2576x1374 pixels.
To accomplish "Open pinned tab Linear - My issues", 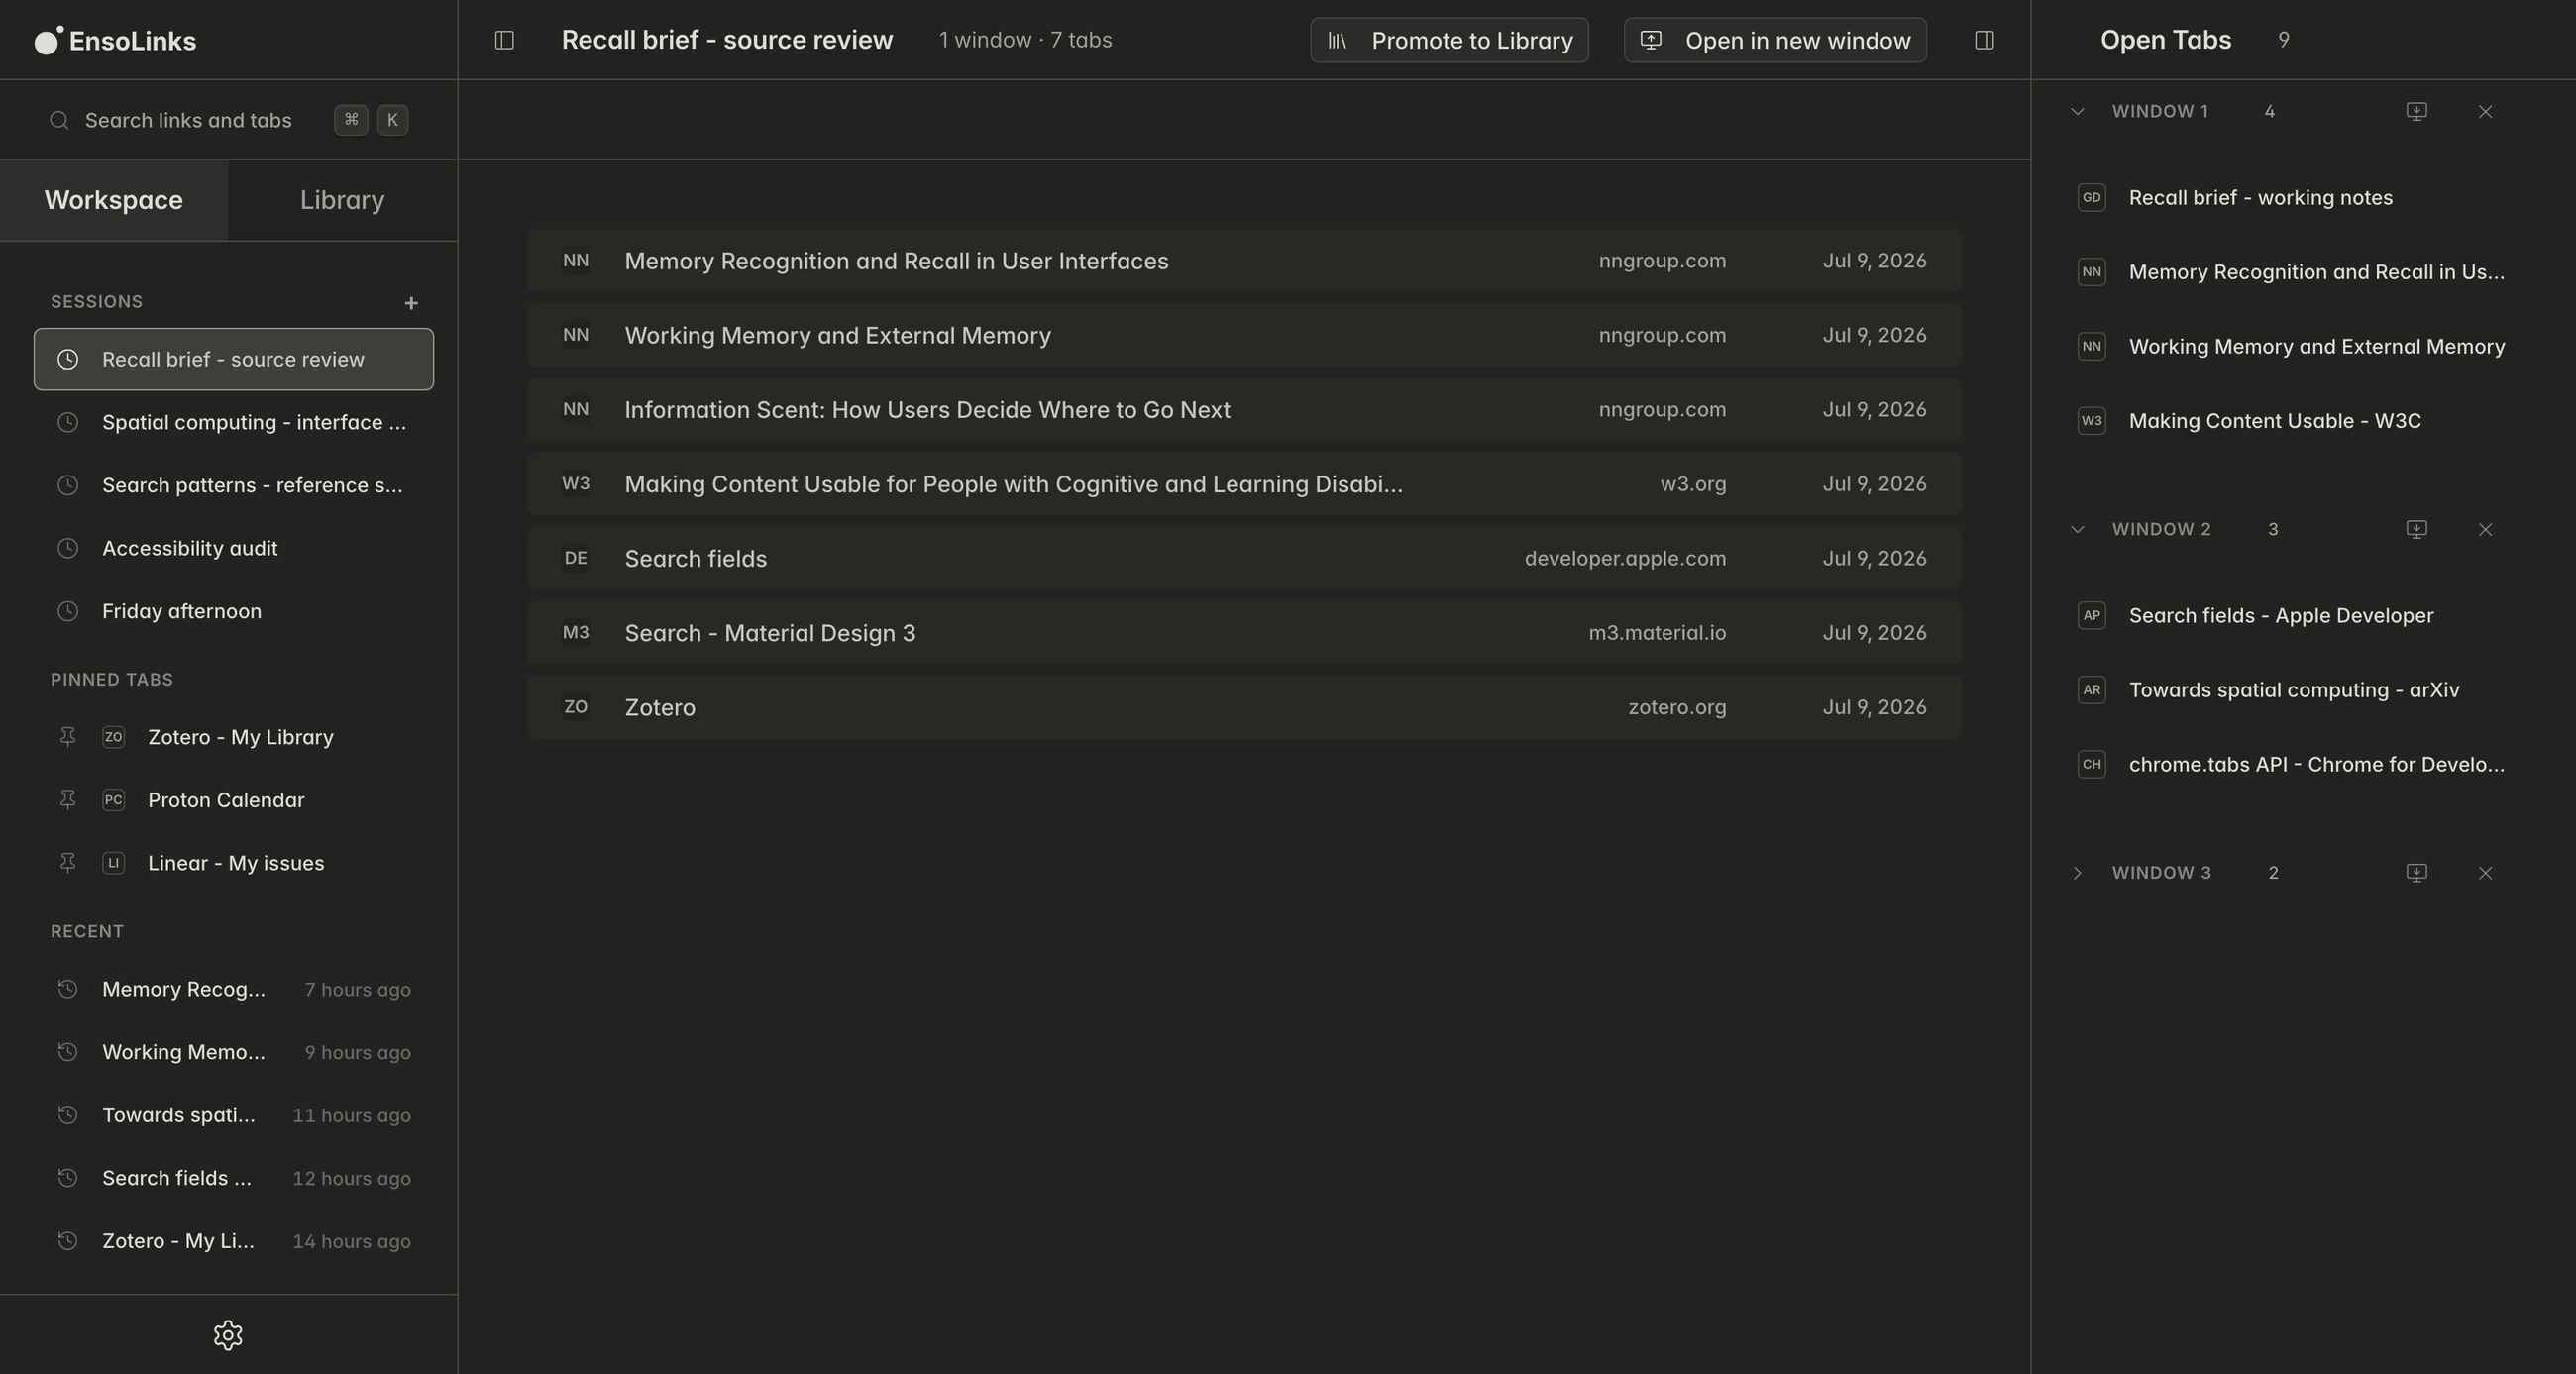I will click(x=234, y=863).
